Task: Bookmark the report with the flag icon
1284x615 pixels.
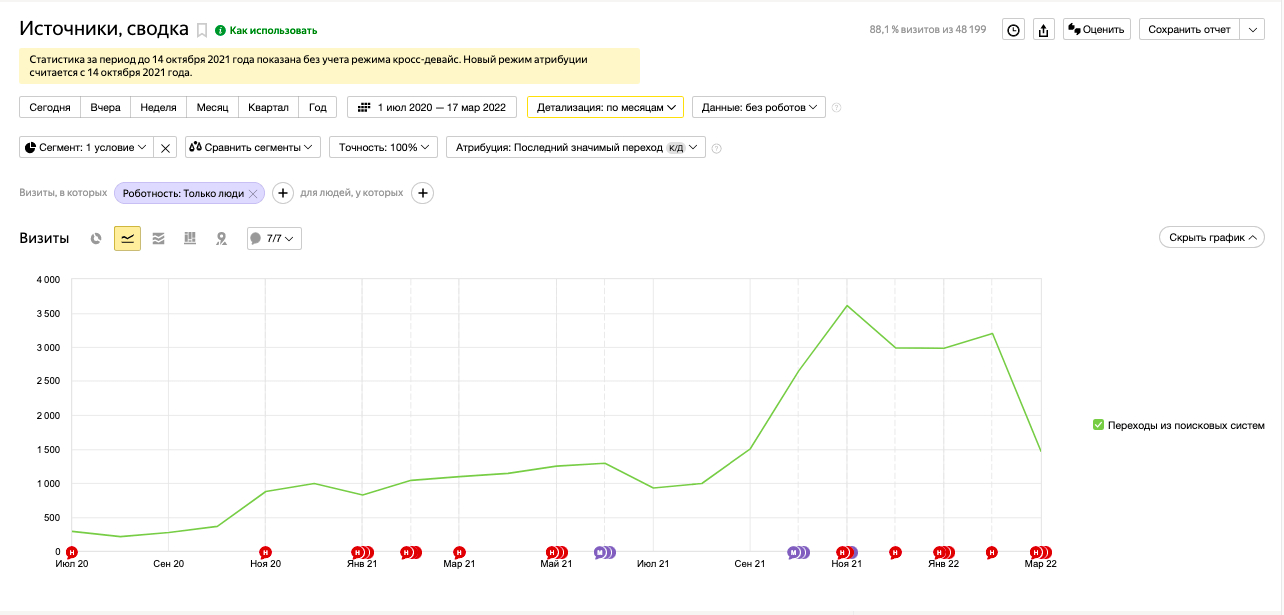Action: pyautogui.click(x=202, y=30)
